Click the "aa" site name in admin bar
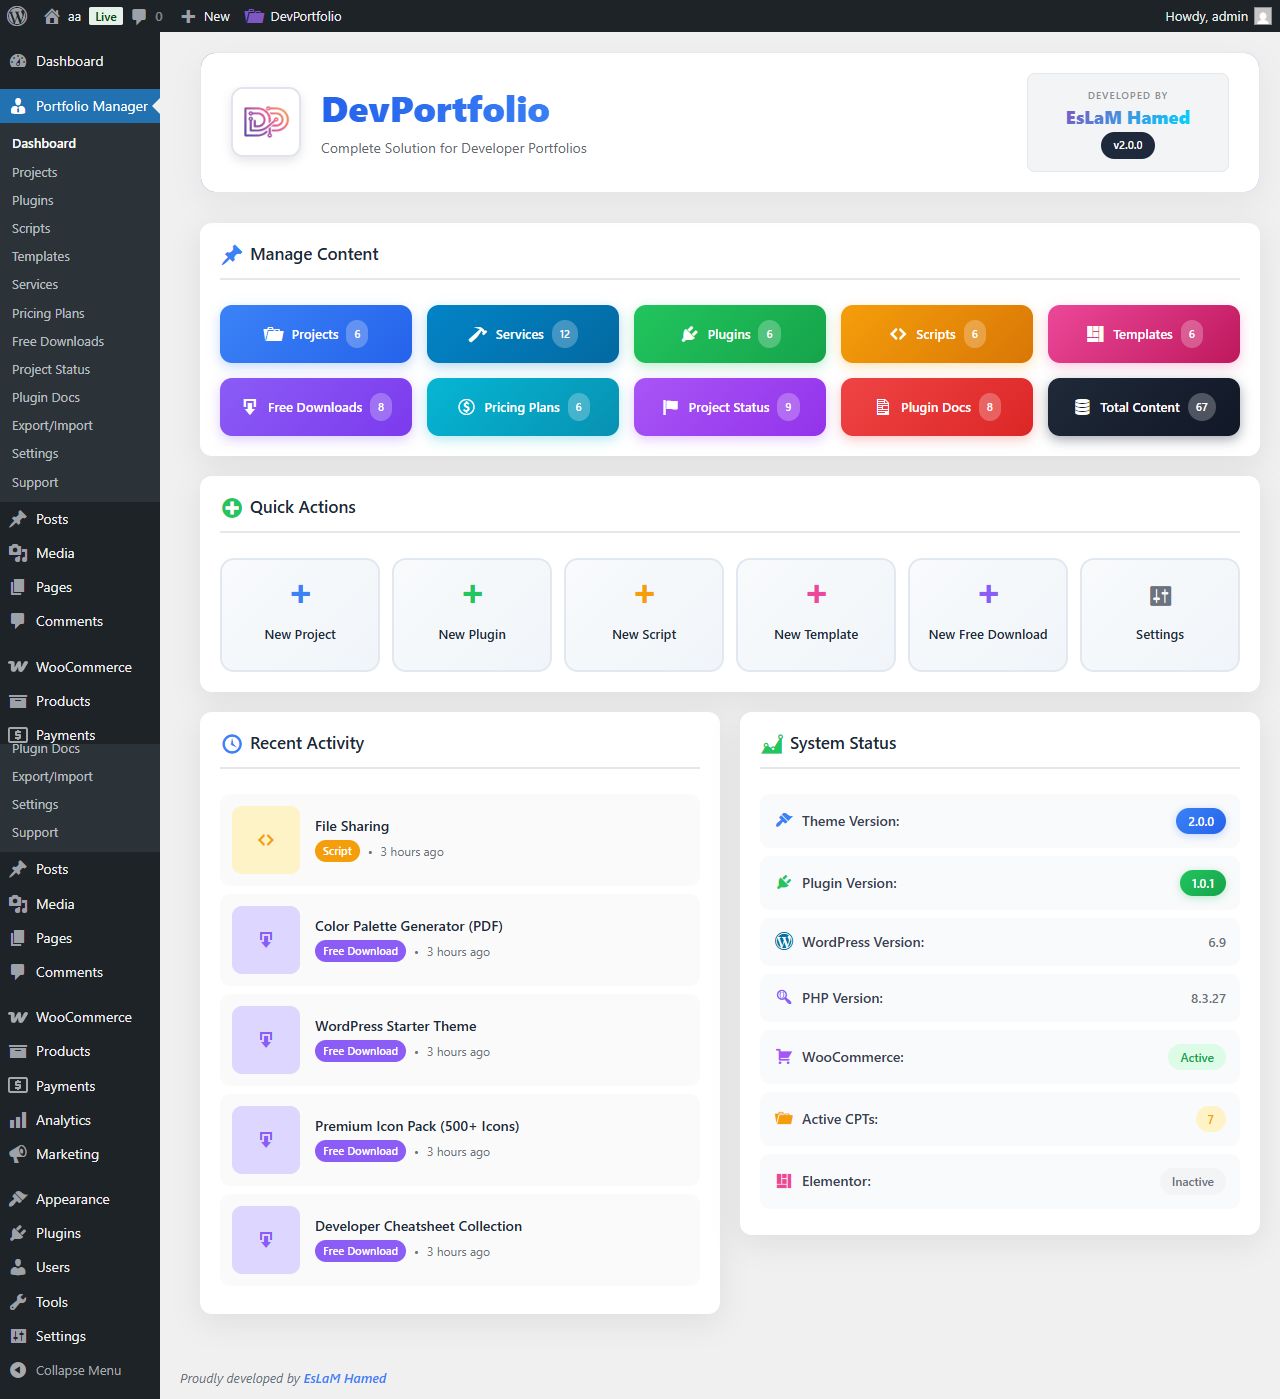Viewport: 1280px width, 1399px height. click(x=75, y=16)
